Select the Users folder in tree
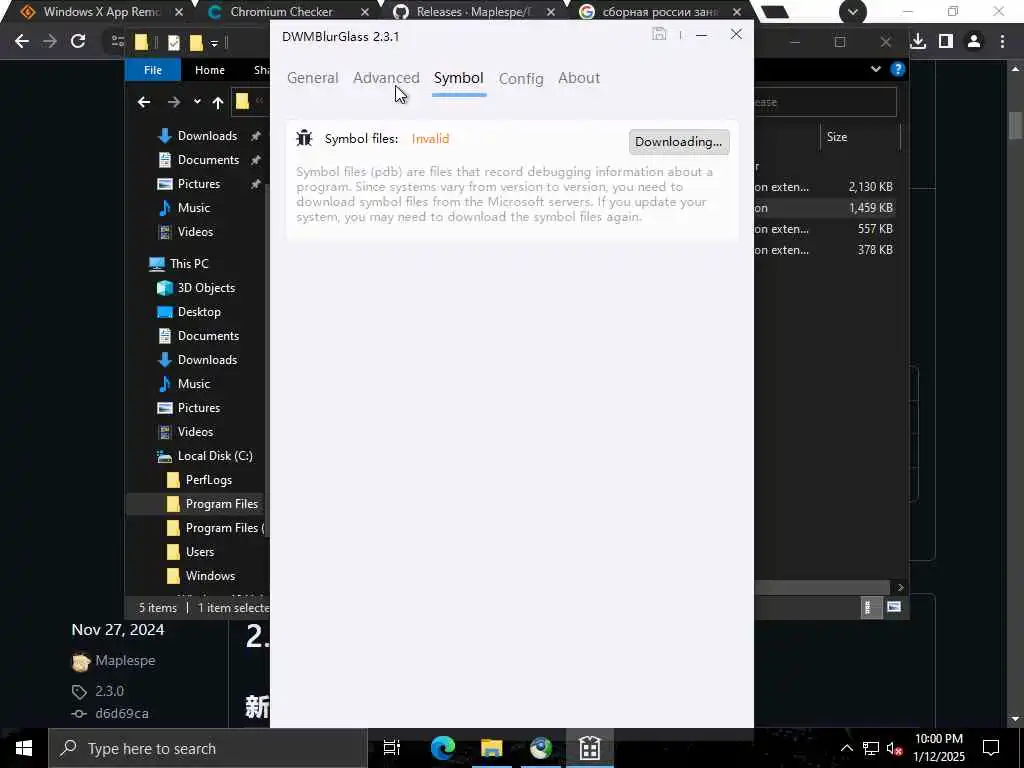The width and height of the screenshot is (1024, 768). [x=199, y=552]
